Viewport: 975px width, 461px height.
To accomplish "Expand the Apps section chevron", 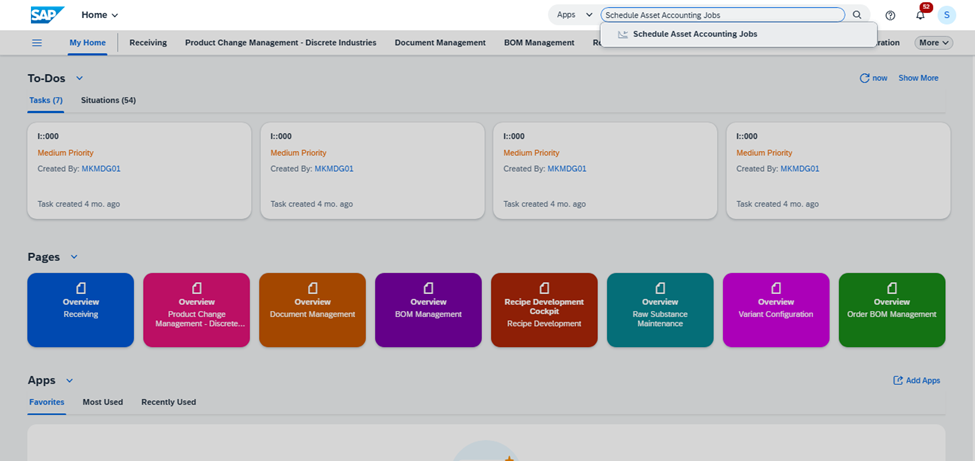I will 69,380.
